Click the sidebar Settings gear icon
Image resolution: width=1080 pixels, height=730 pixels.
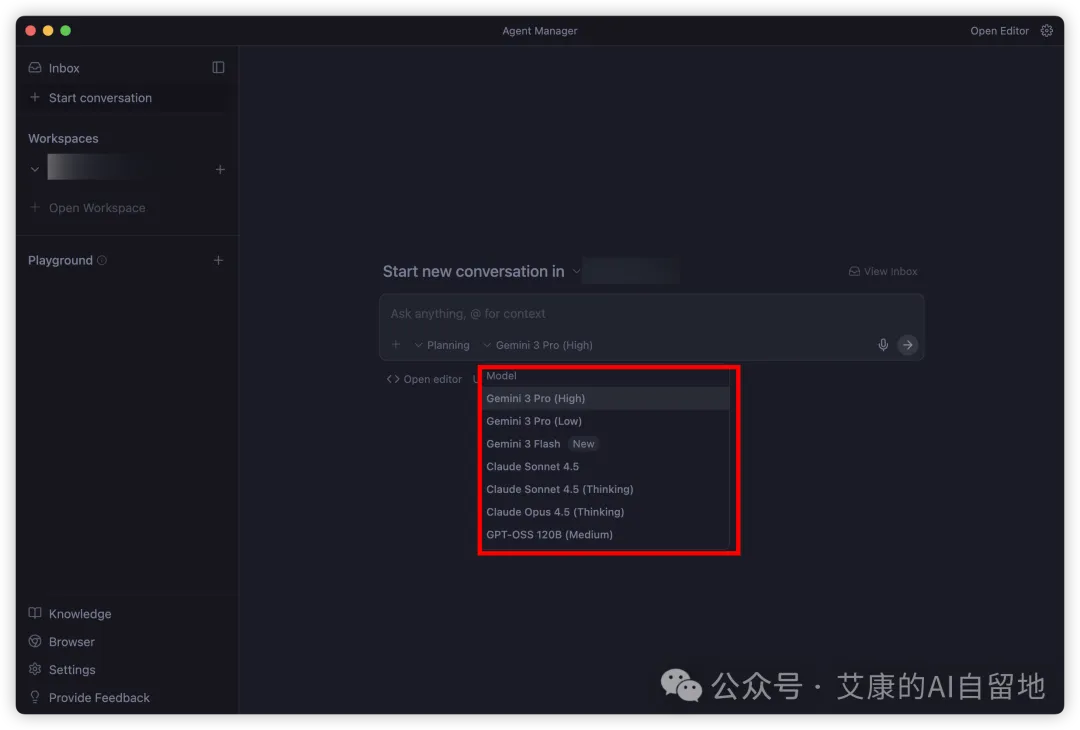pos(34,669)
